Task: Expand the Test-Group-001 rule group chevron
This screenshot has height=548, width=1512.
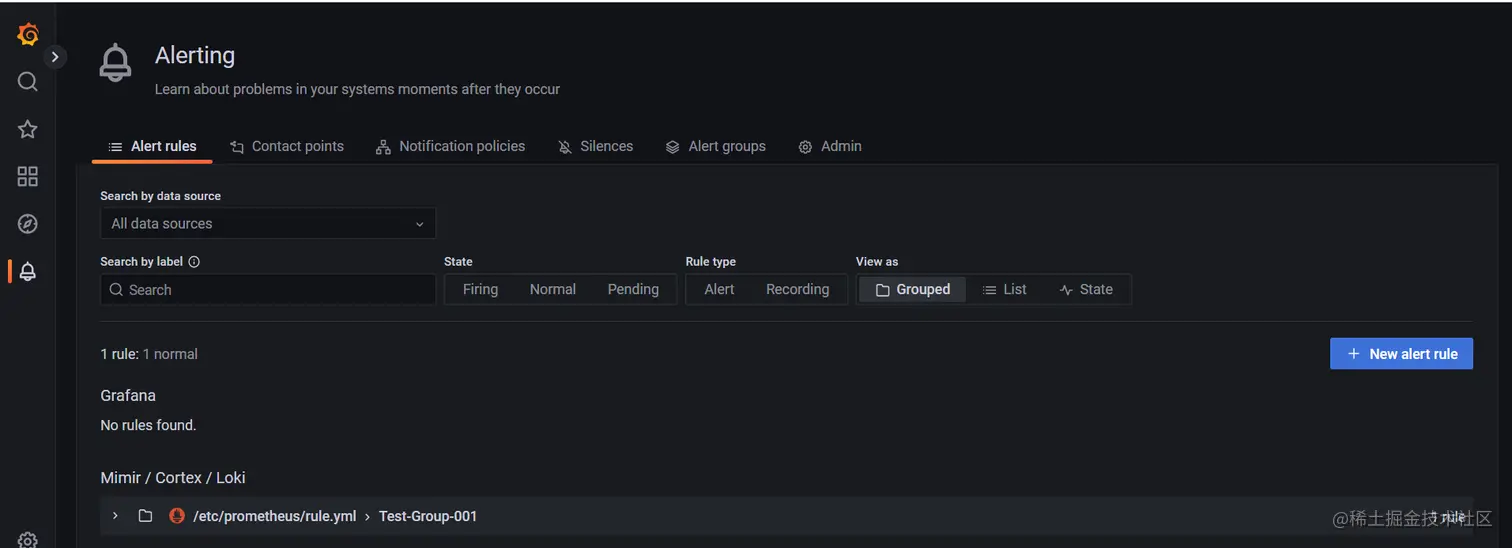Action: [115, 516]
